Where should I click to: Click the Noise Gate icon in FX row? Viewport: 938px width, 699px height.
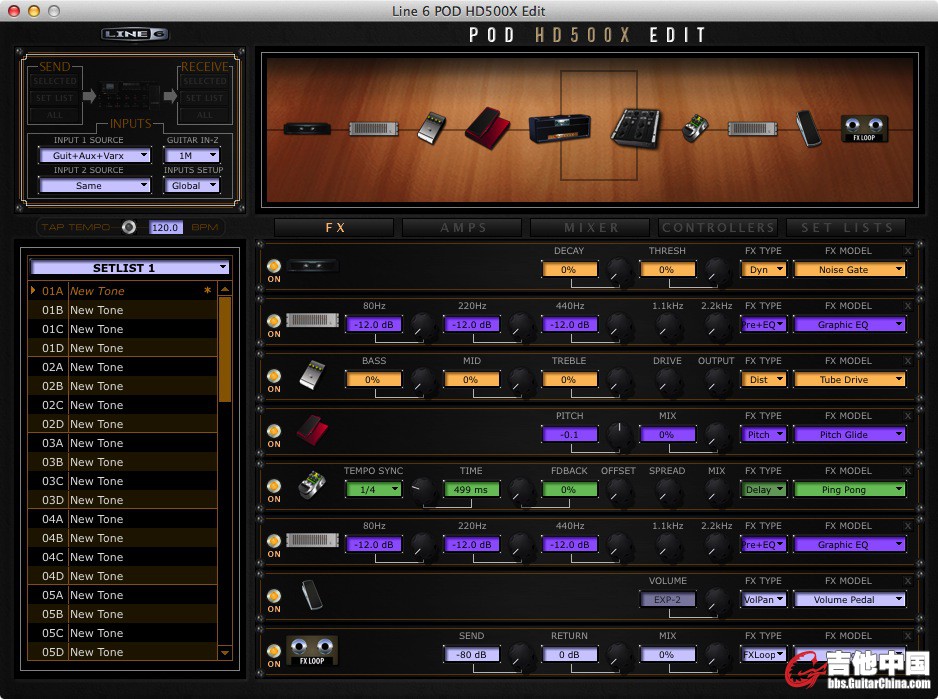(312, 265)
